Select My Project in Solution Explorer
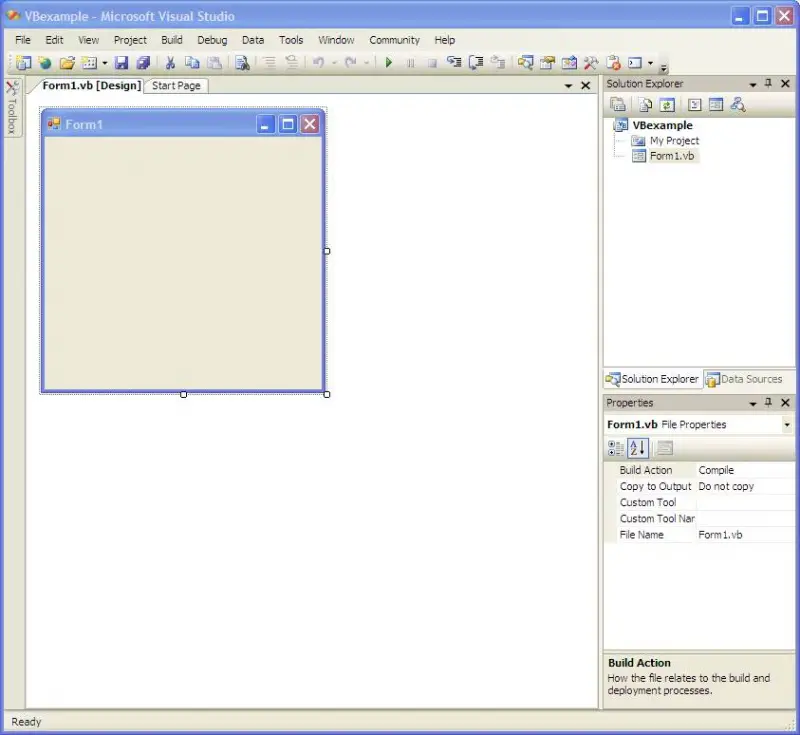This screenshot has width=800, height=735. click(x=674, y=141)
